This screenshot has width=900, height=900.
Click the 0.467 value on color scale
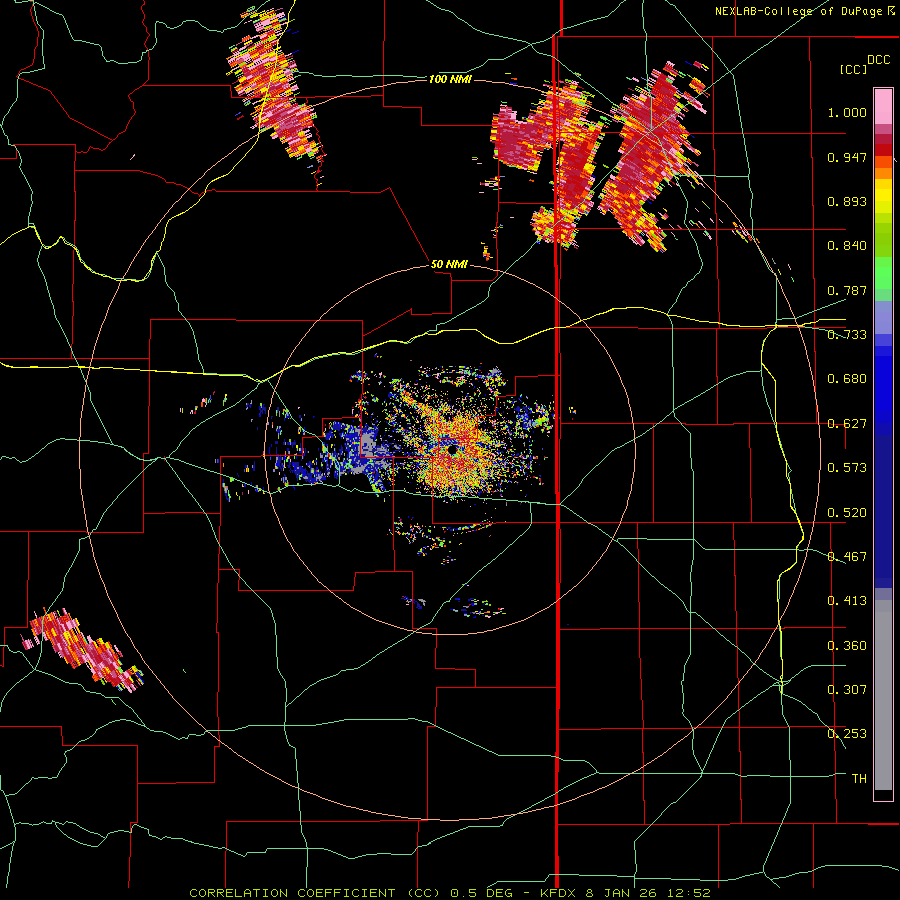(x=847, y=557)
